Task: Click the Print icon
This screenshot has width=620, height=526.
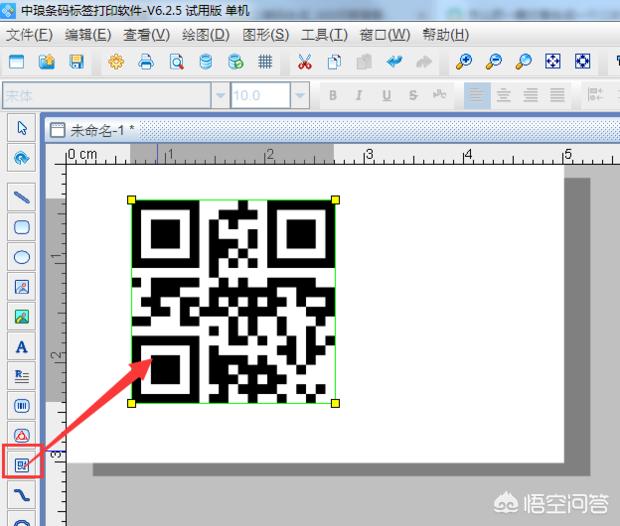Action: (146, 62)
